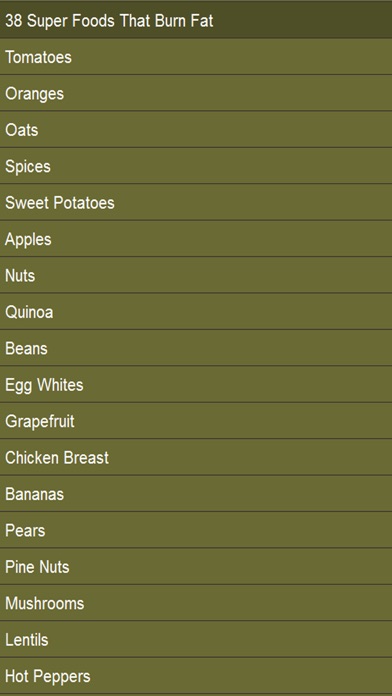Choose Grapefruit from the list
This screenshot has height=696, width=392.
coord(196,421)
